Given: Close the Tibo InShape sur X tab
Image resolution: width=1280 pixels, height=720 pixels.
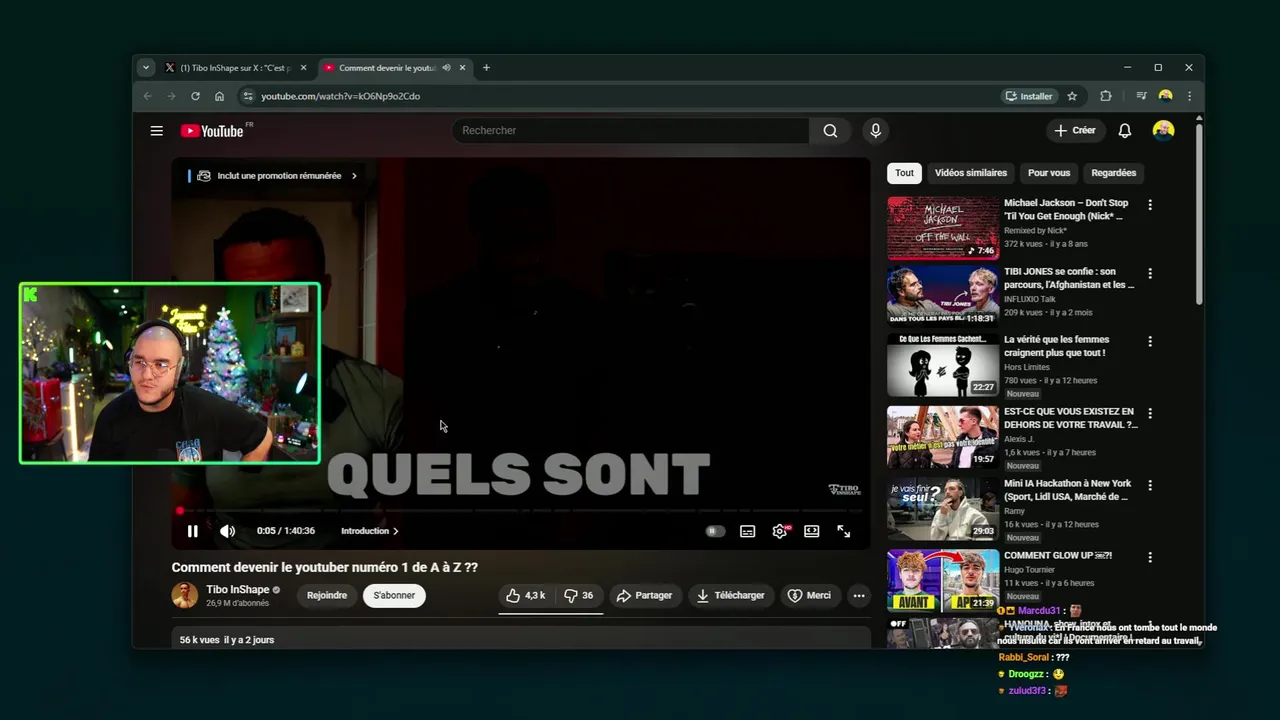Looking at the screenshot, I should pos(303,68).
